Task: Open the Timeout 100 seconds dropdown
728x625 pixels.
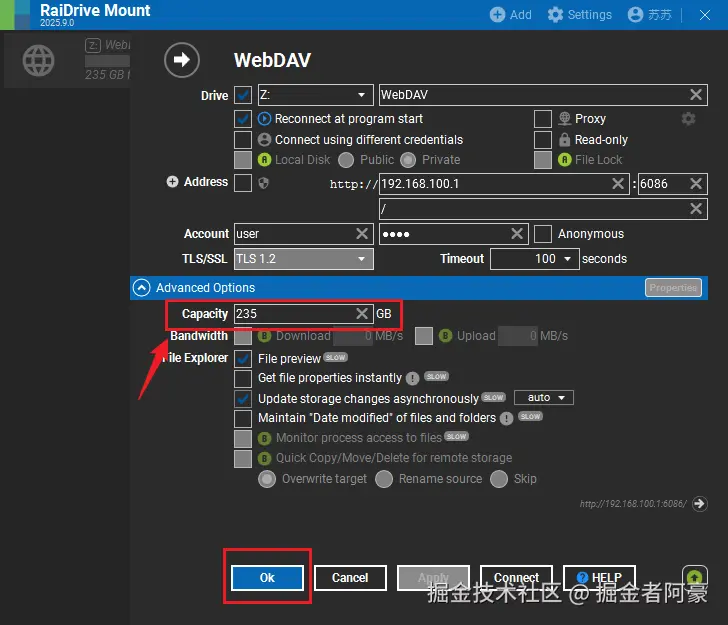Action: [x=534, y=259]
